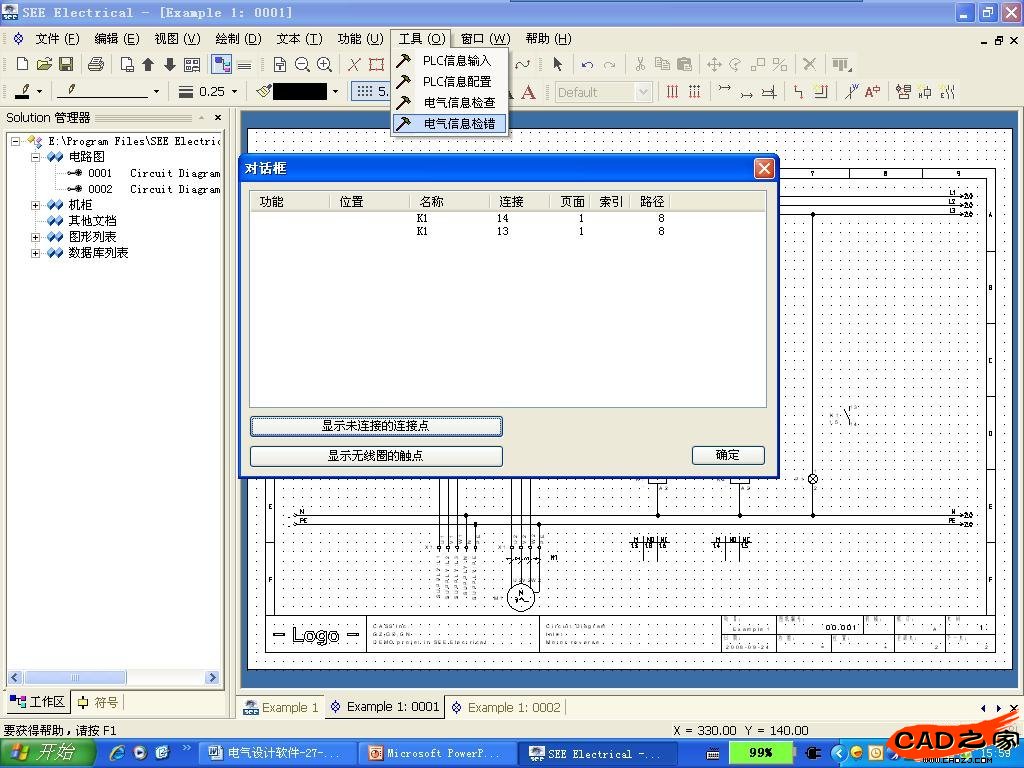Collapse the 电路图 tree node

pyautogui.click(x=36, y=157)
